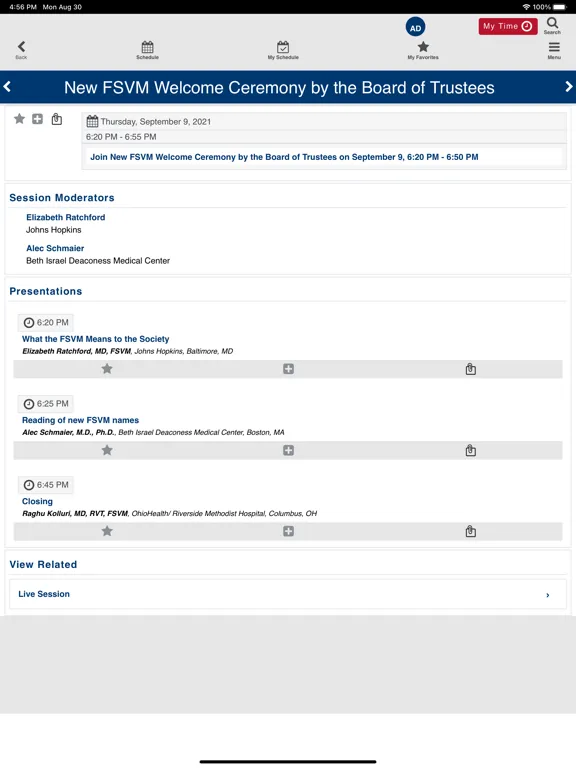
Task: Open moderator Elizabeth Ratchford's profile
Action: coord(66,217)
